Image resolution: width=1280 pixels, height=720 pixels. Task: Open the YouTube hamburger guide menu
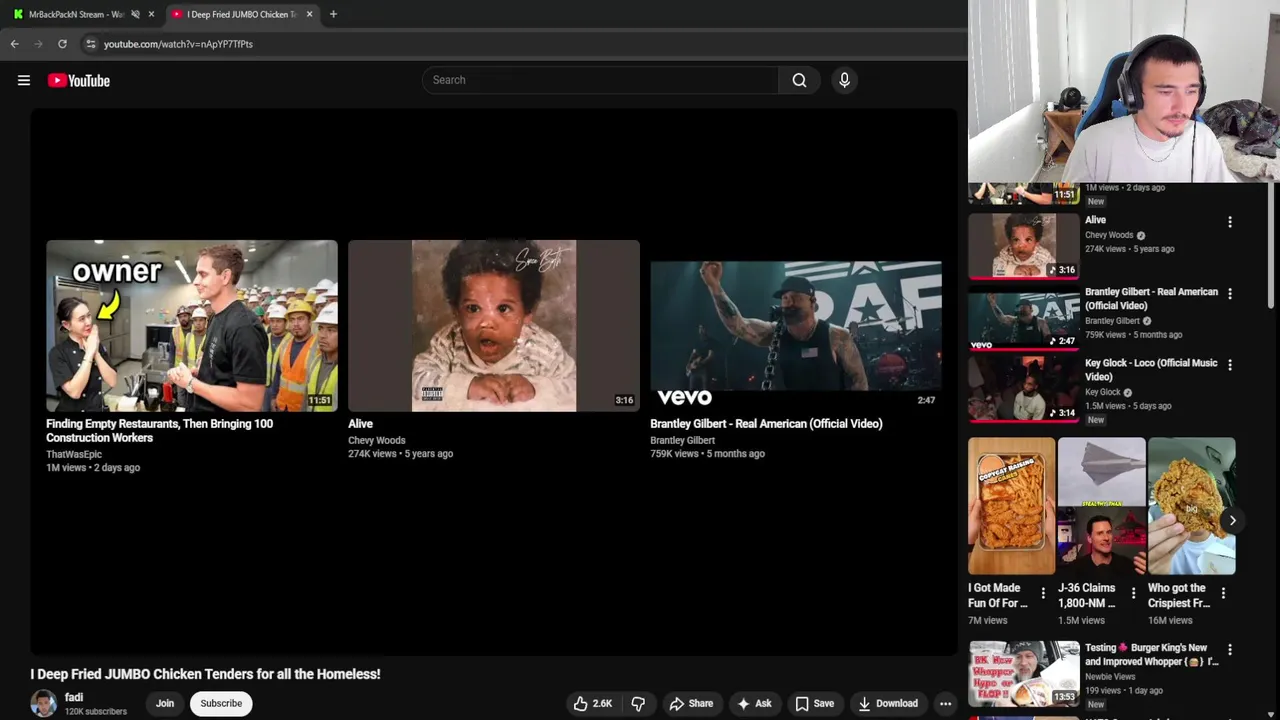point(24,81)
